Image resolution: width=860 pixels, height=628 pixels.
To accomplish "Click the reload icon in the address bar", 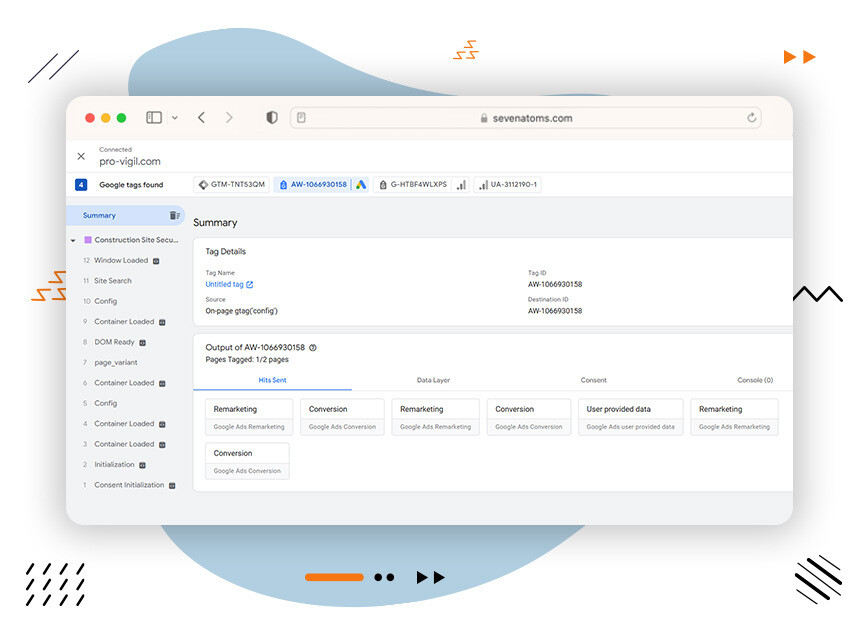I will [x=752, y=117].
